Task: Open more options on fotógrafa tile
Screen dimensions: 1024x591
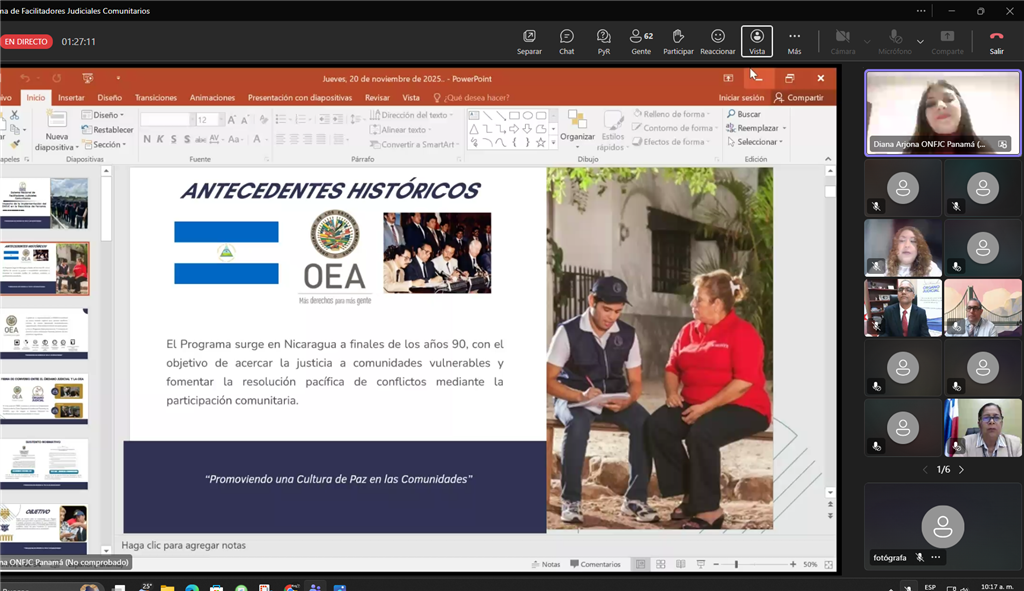Action: click(936, 557)
